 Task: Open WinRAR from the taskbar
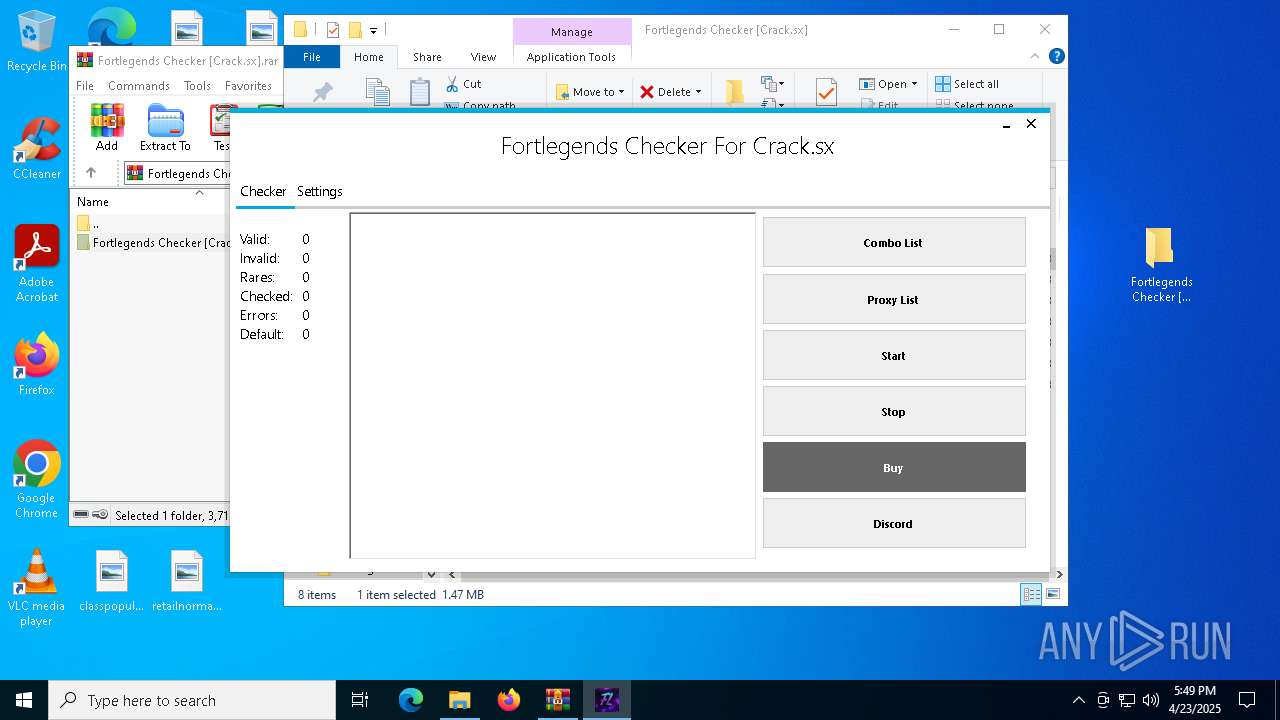point(557,700)
